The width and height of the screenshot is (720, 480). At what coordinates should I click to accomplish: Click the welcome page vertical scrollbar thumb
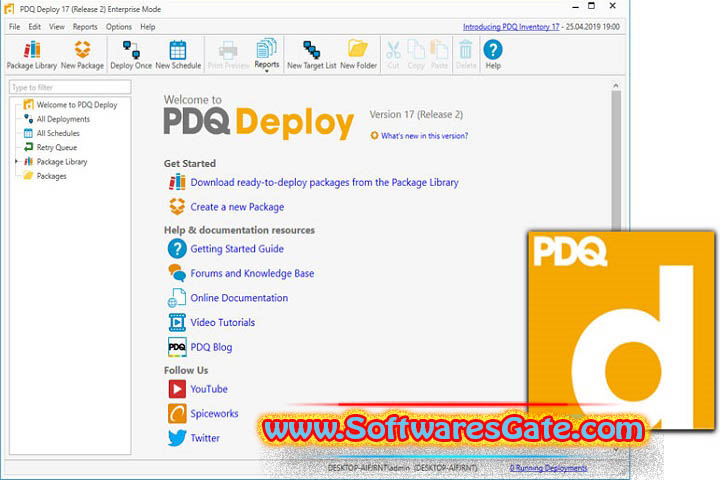tap(616, 161)
